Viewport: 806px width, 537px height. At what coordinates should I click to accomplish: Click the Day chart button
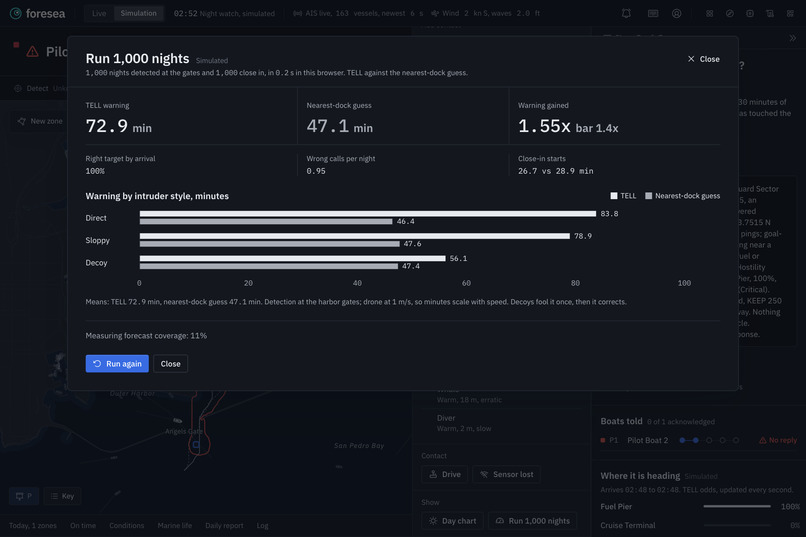[x=452, y=521]
